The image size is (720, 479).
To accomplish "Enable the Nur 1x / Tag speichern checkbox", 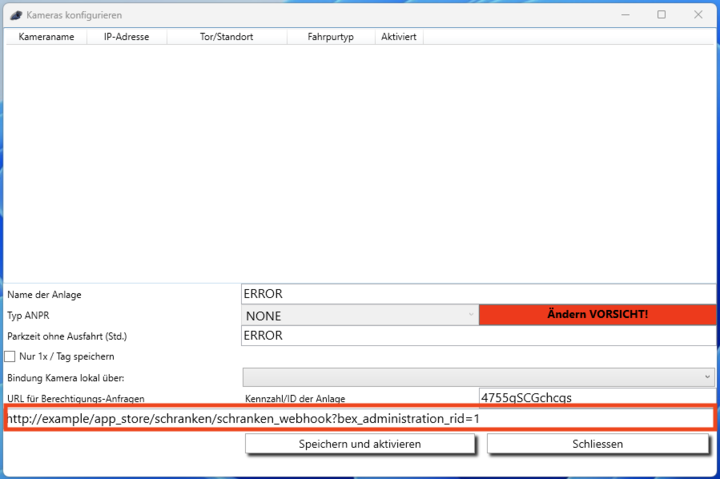I will [x=11, y=356].
